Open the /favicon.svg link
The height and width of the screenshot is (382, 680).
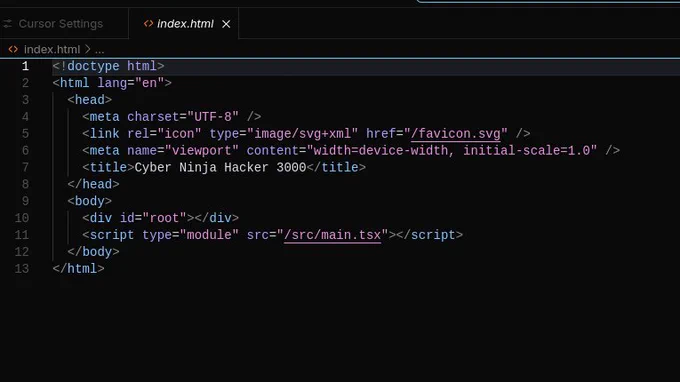point(455,134)
